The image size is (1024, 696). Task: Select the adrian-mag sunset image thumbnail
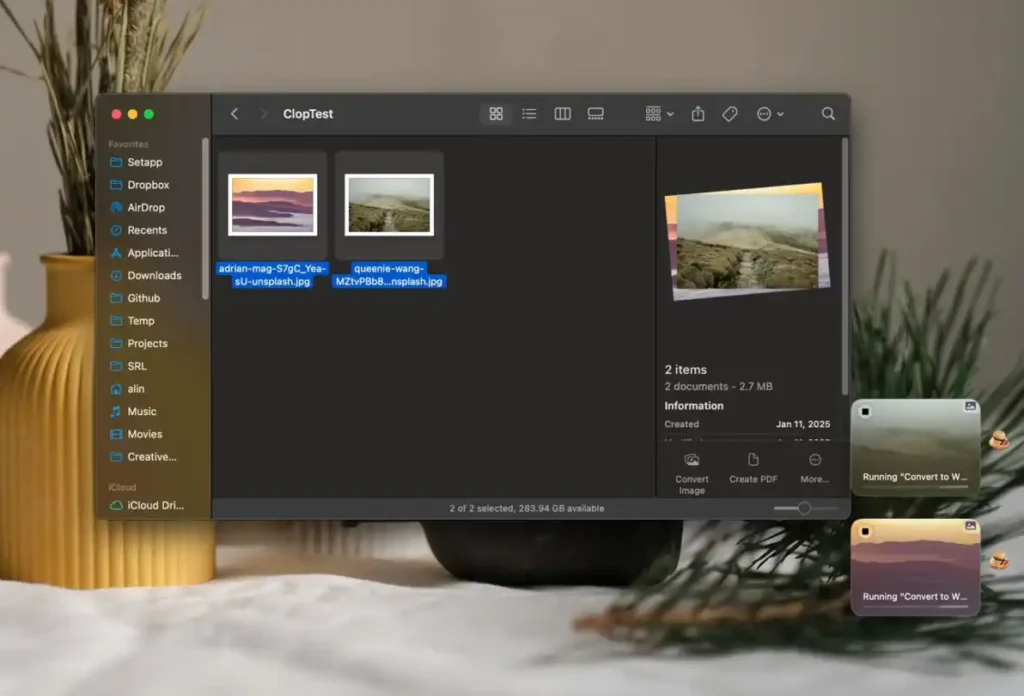point(272,205)
